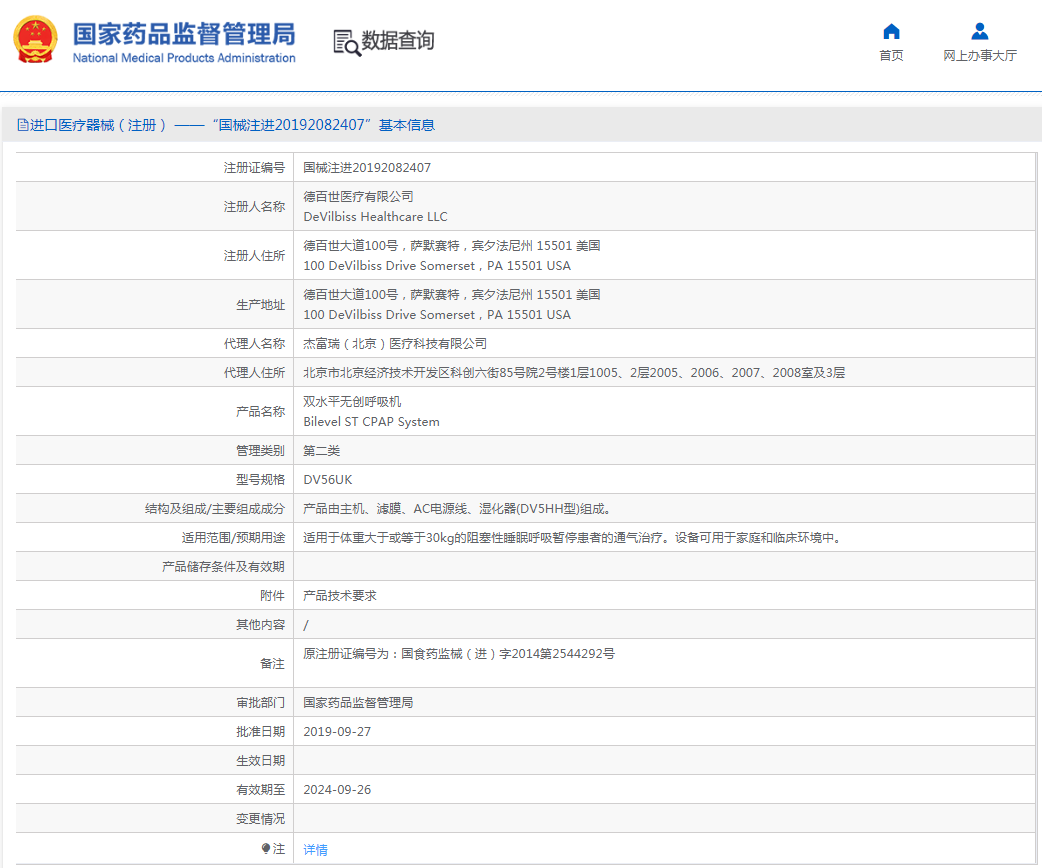Click the national emblem logo
Image resolution: width=1042 pixels, height=868 pixels.
coord(35,41)
